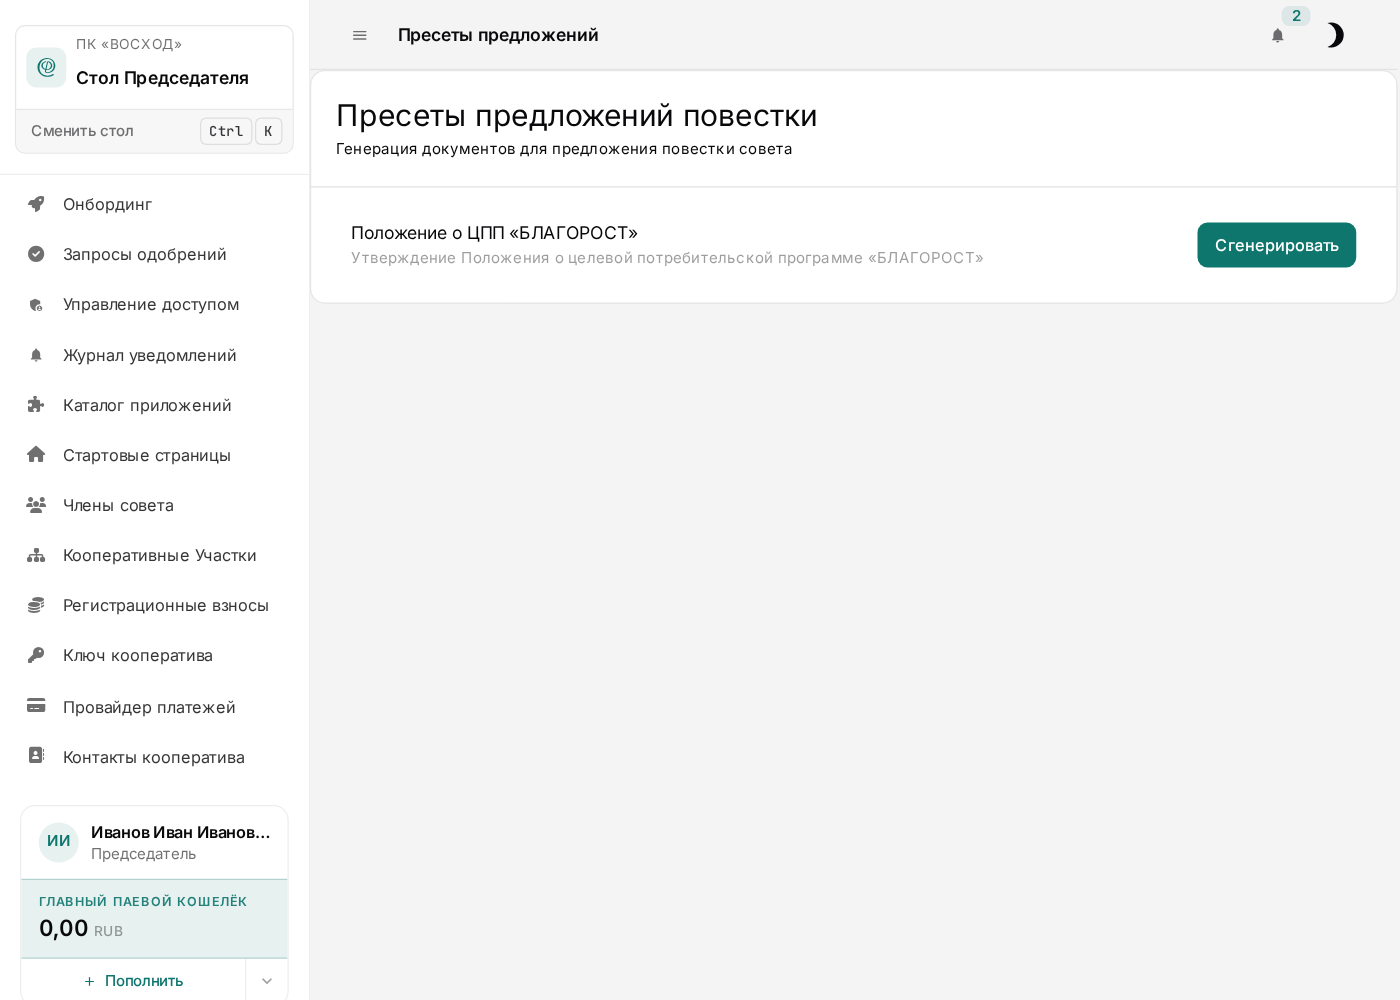Screen dimensions: 1400x1000
Task: Click the Стол Председателя header card
Action: coord(154,67)
